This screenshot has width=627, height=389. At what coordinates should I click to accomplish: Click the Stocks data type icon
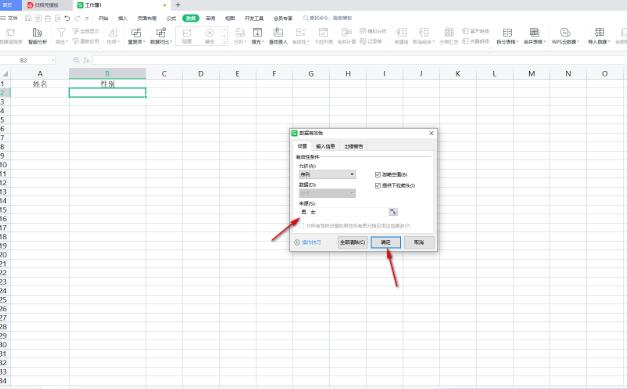(x=187, y=33)
